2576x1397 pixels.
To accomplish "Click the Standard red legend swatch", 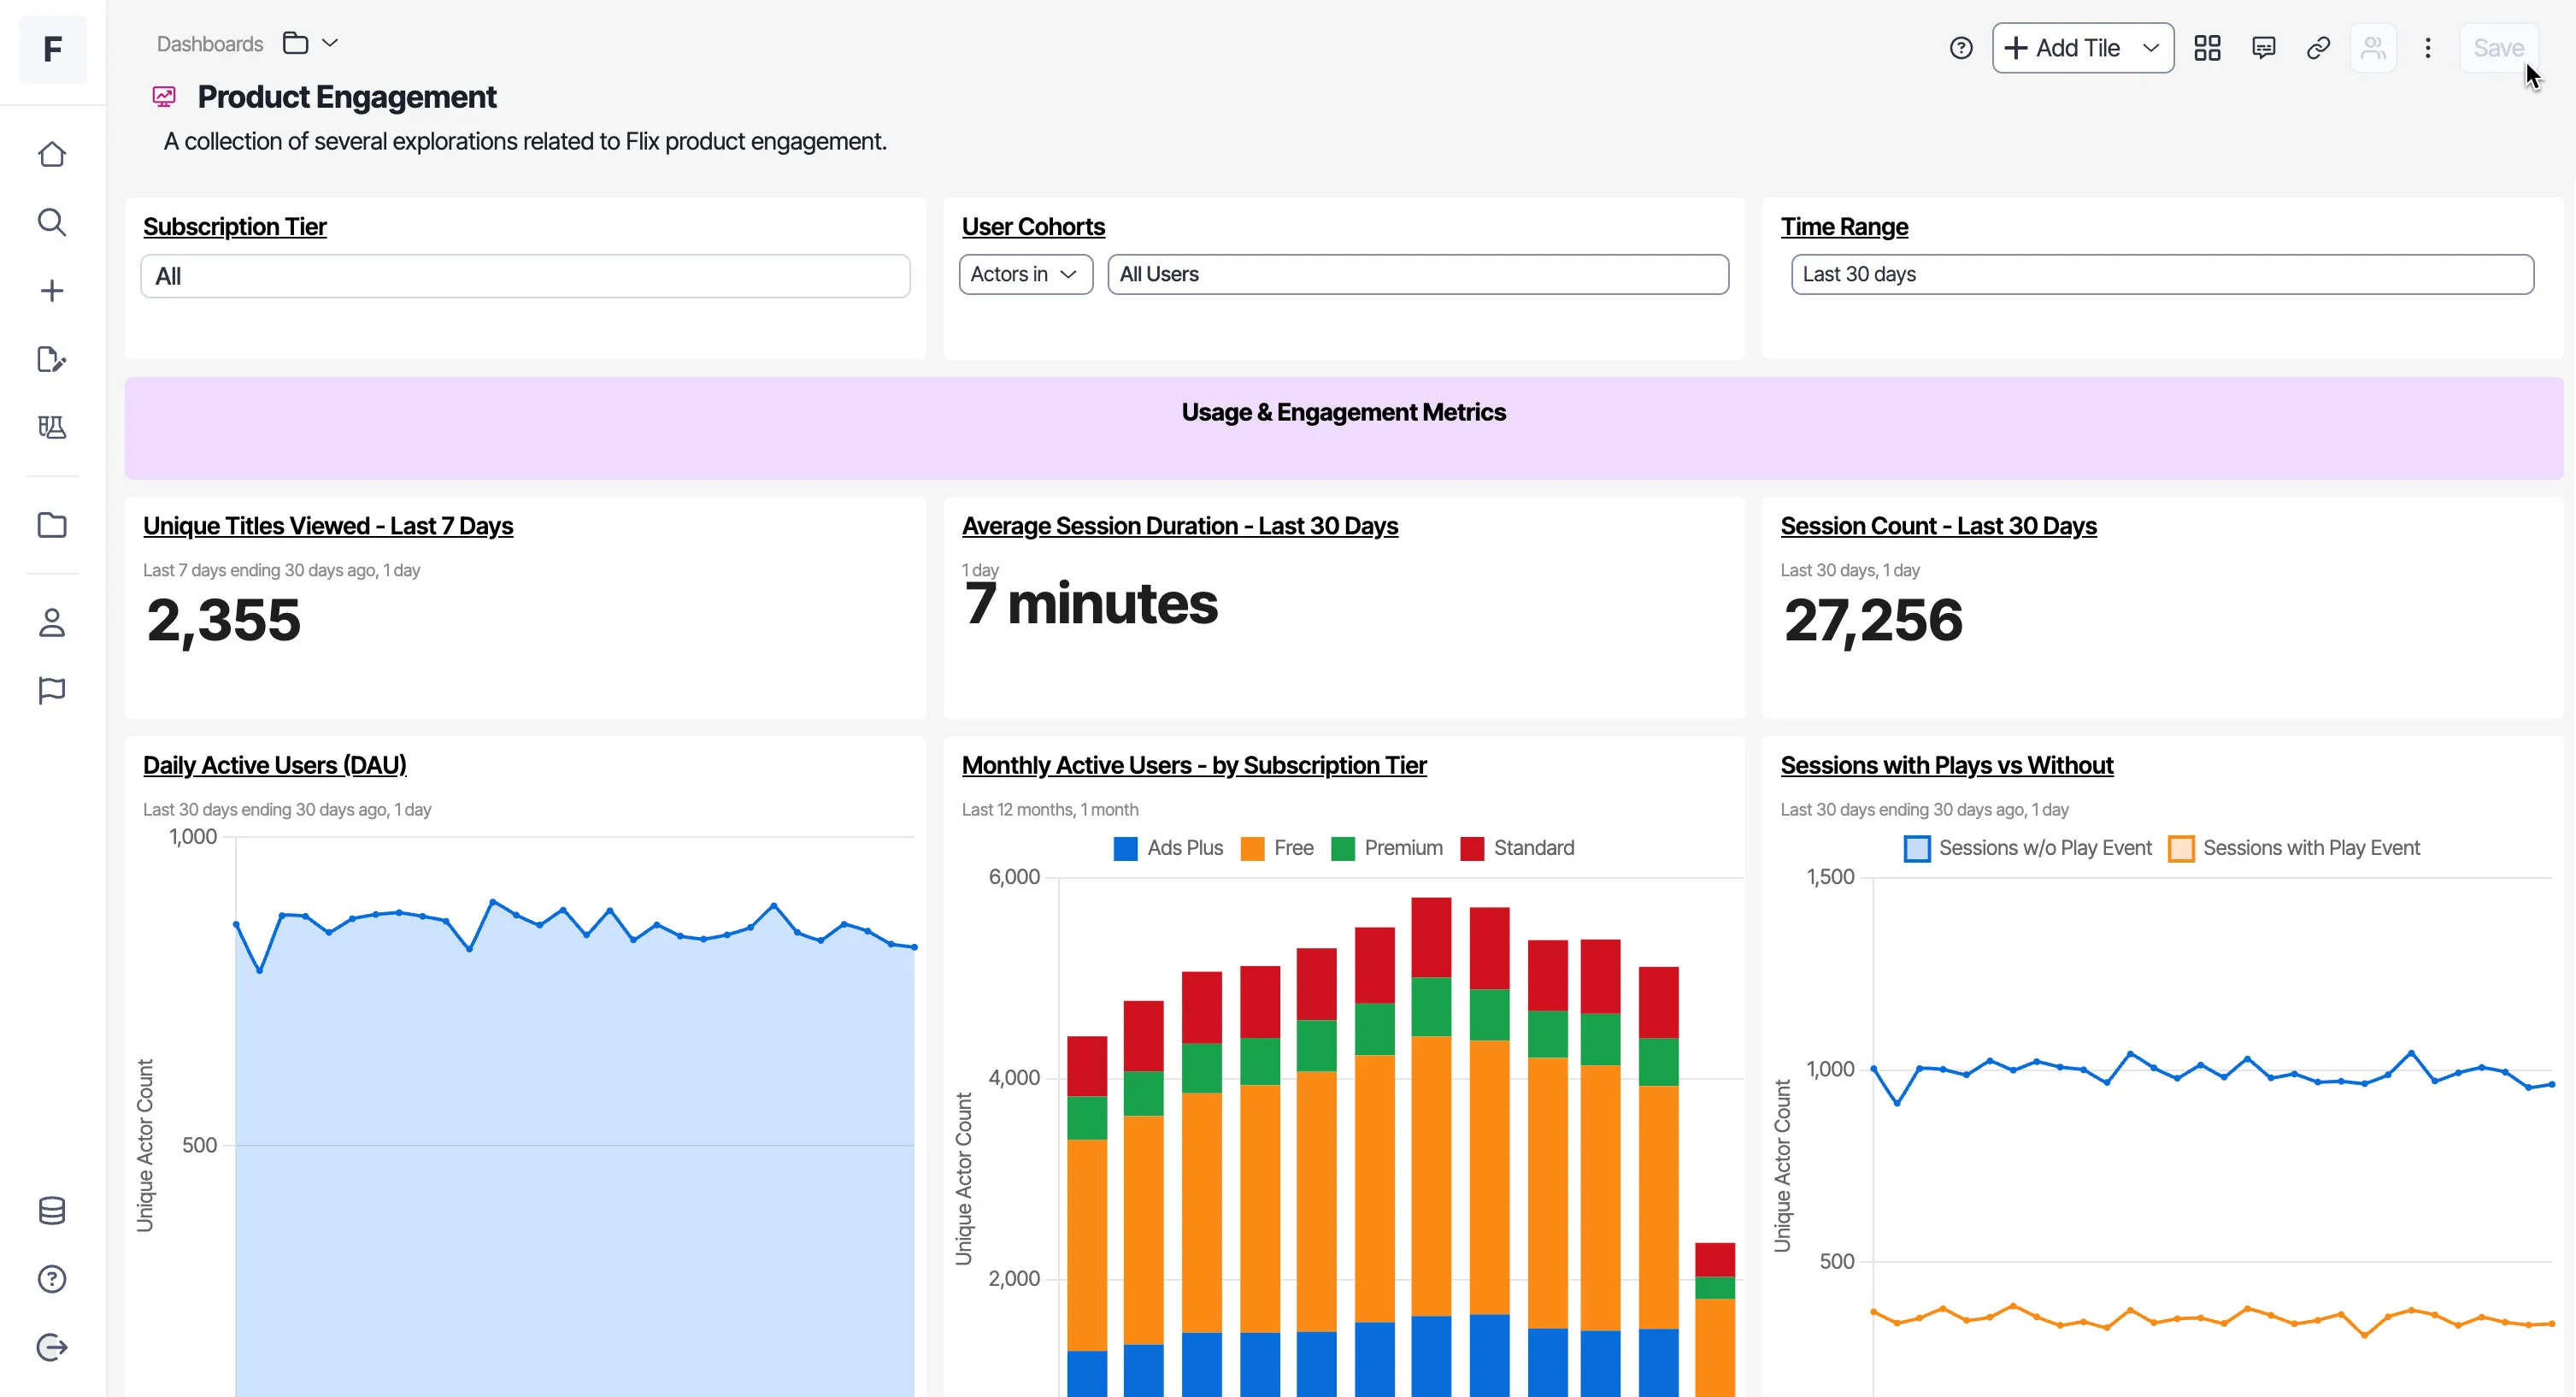I will tap(1471, 849).
